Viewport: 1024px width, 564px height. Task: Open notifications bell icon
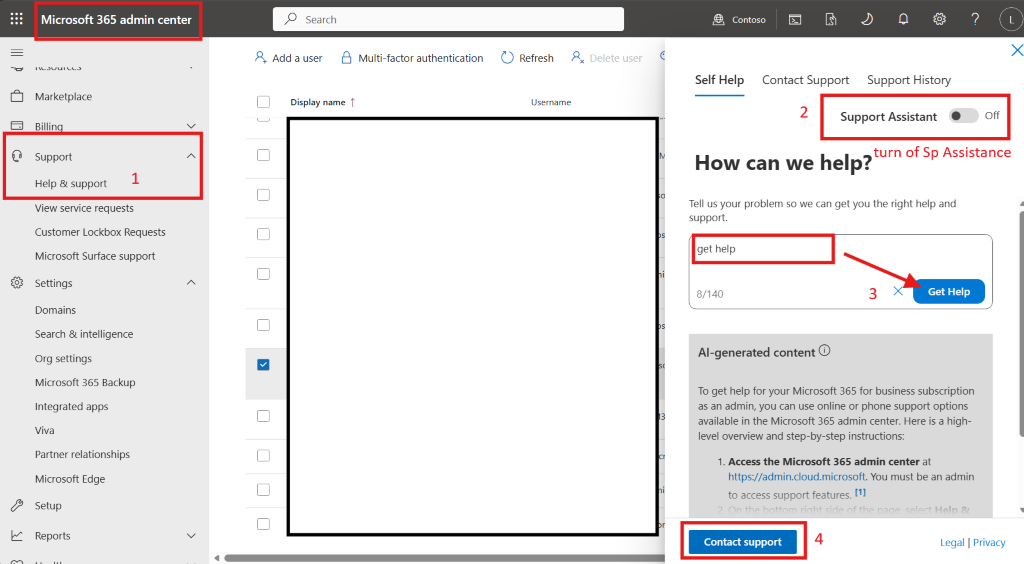pos(903,20)
